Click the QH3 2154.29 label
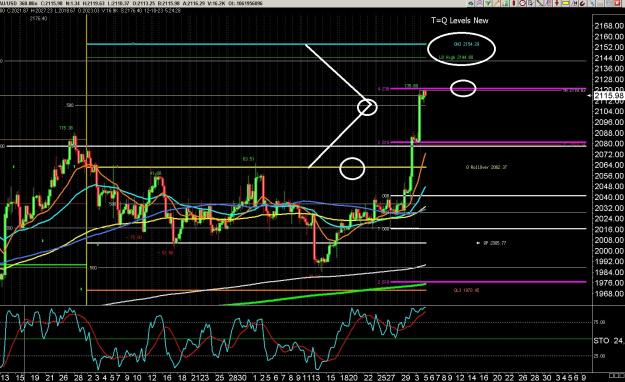 (x=466, y=44)
